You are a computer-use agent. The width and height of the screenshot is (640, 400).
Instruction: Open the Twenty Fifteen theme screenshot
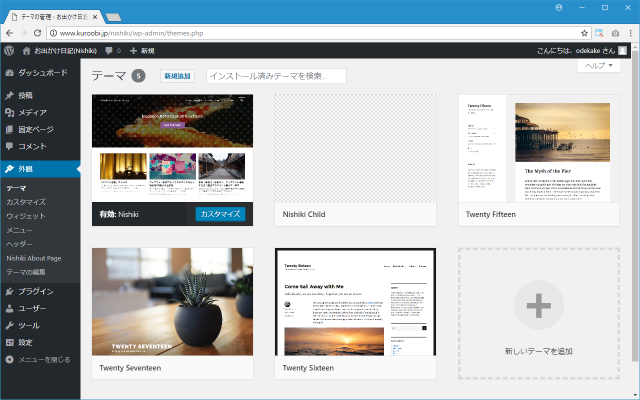[539, 148]
